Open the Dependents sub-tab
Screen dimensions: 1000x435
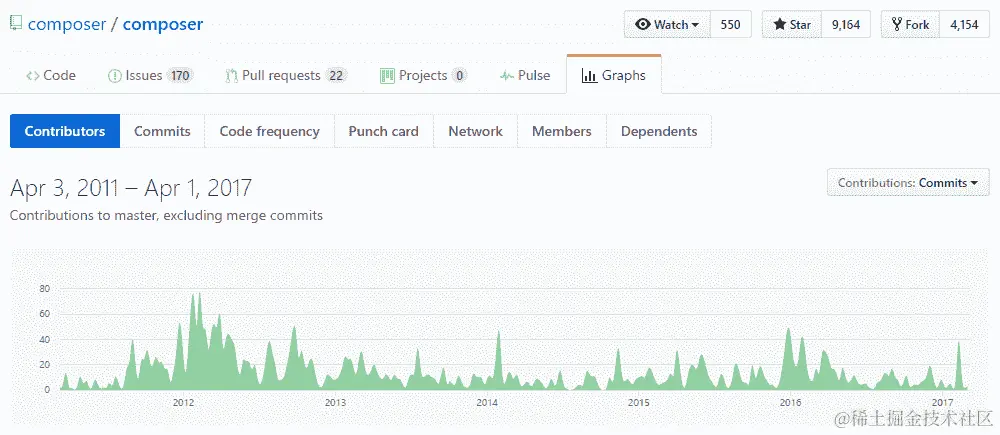click(659, 131)
